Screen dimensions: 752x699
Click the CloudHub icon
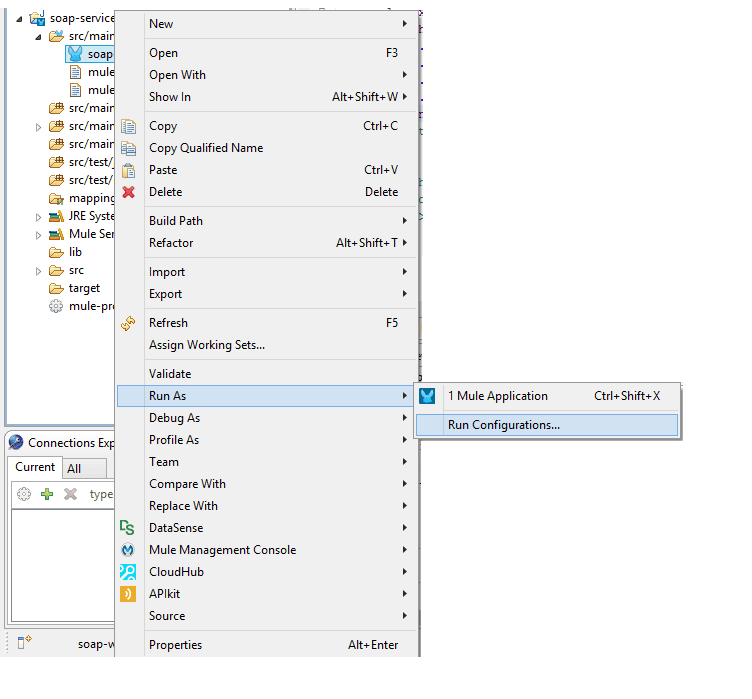click(x=128, y=572)
